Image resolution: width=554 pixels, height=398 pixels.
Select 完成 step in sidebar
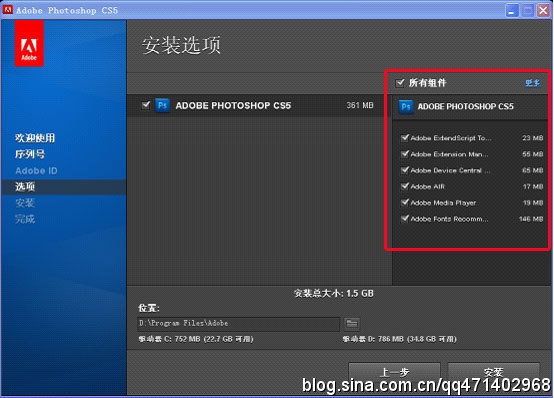click(25, 219)
